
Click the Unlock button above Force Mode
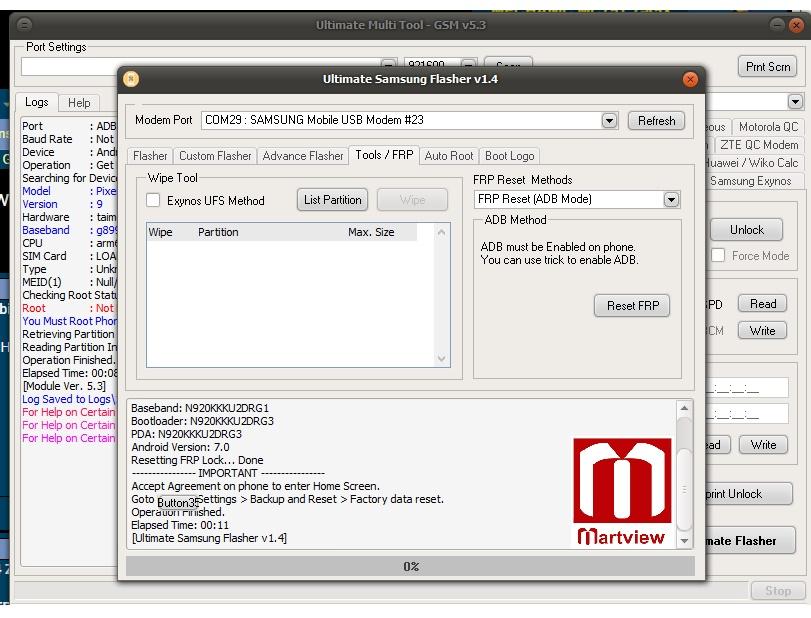click(x=746, y=230)
